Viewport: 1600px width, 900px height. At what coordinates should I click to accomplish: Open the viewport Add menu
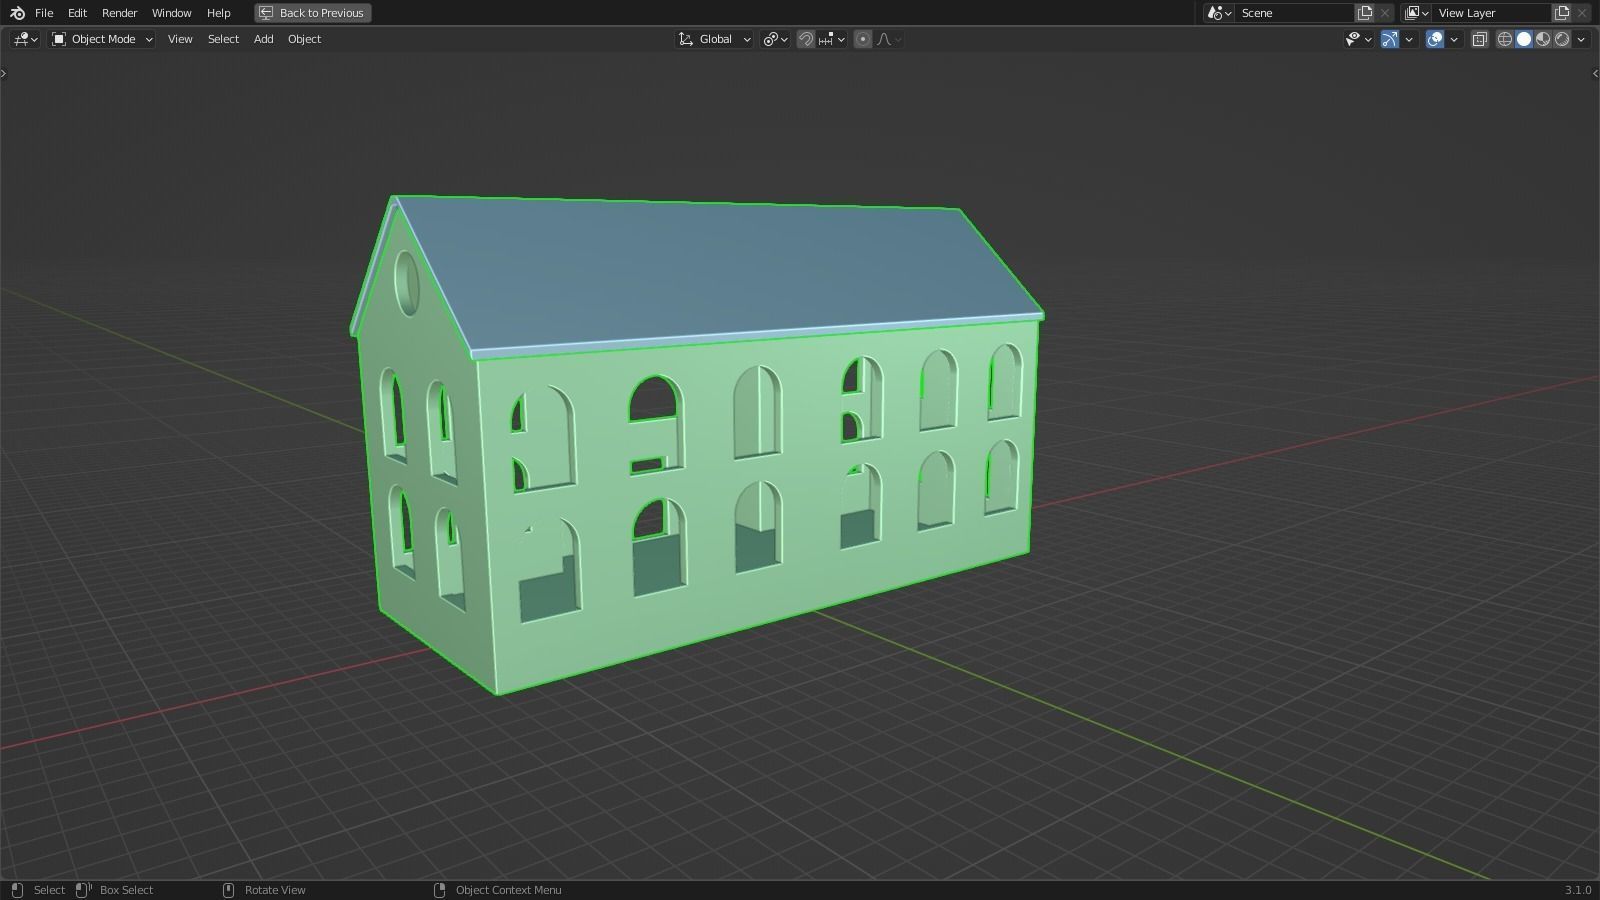click(x=263, y=39)
